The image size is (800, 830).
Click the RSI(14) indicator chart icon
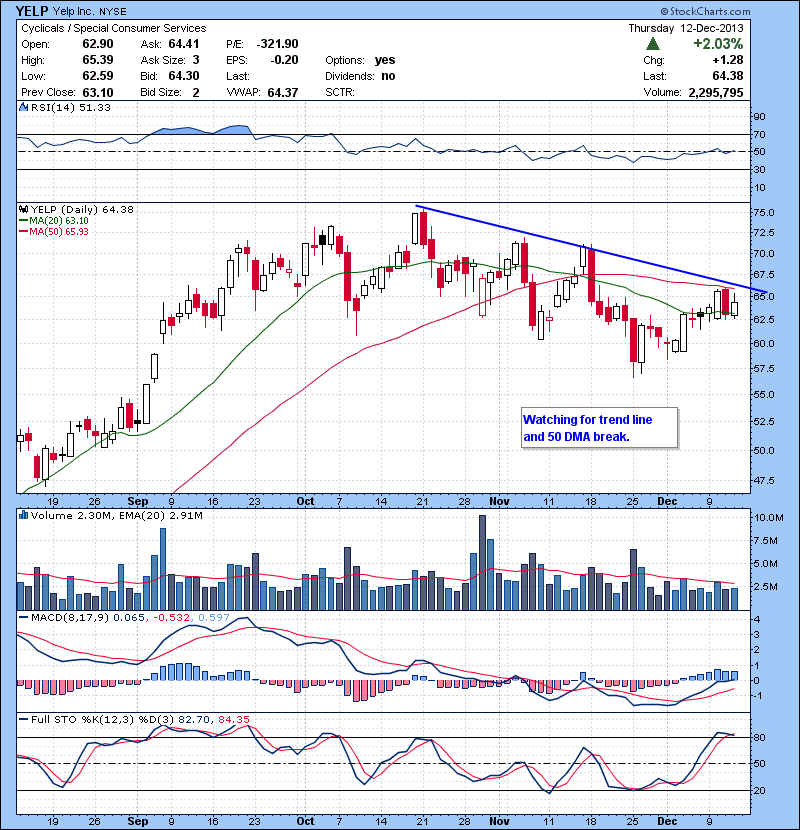(x=23, y=107)
